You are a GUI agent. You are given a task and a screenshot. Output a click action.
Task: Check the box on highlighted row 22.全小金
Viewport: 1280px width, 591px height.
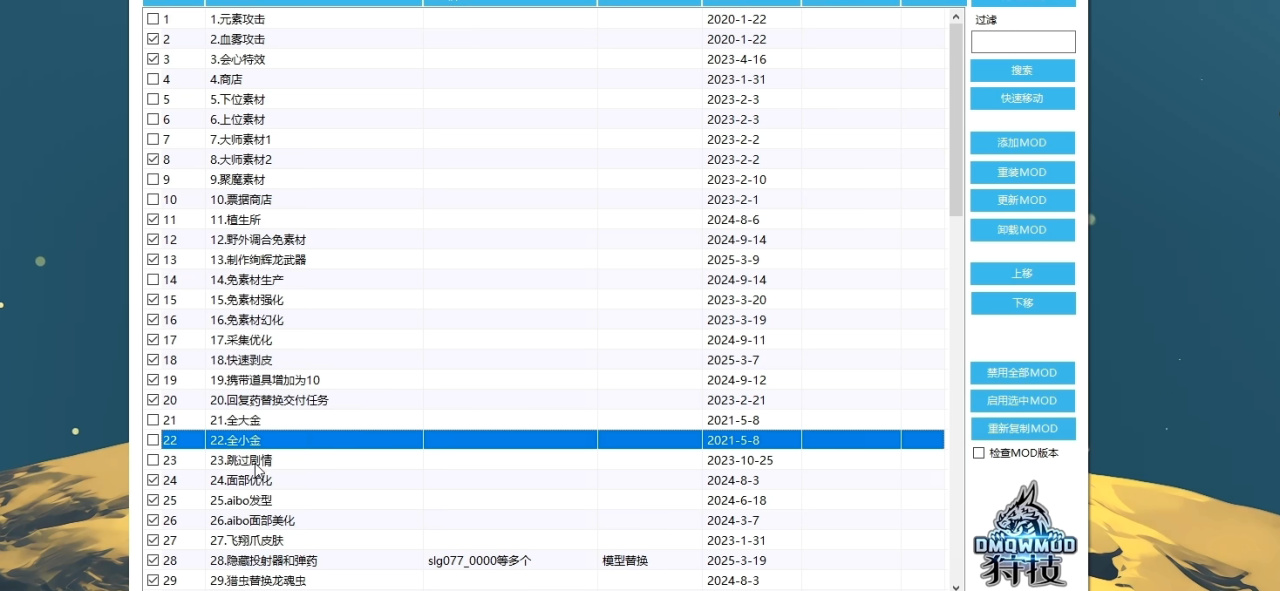(153, 440)
